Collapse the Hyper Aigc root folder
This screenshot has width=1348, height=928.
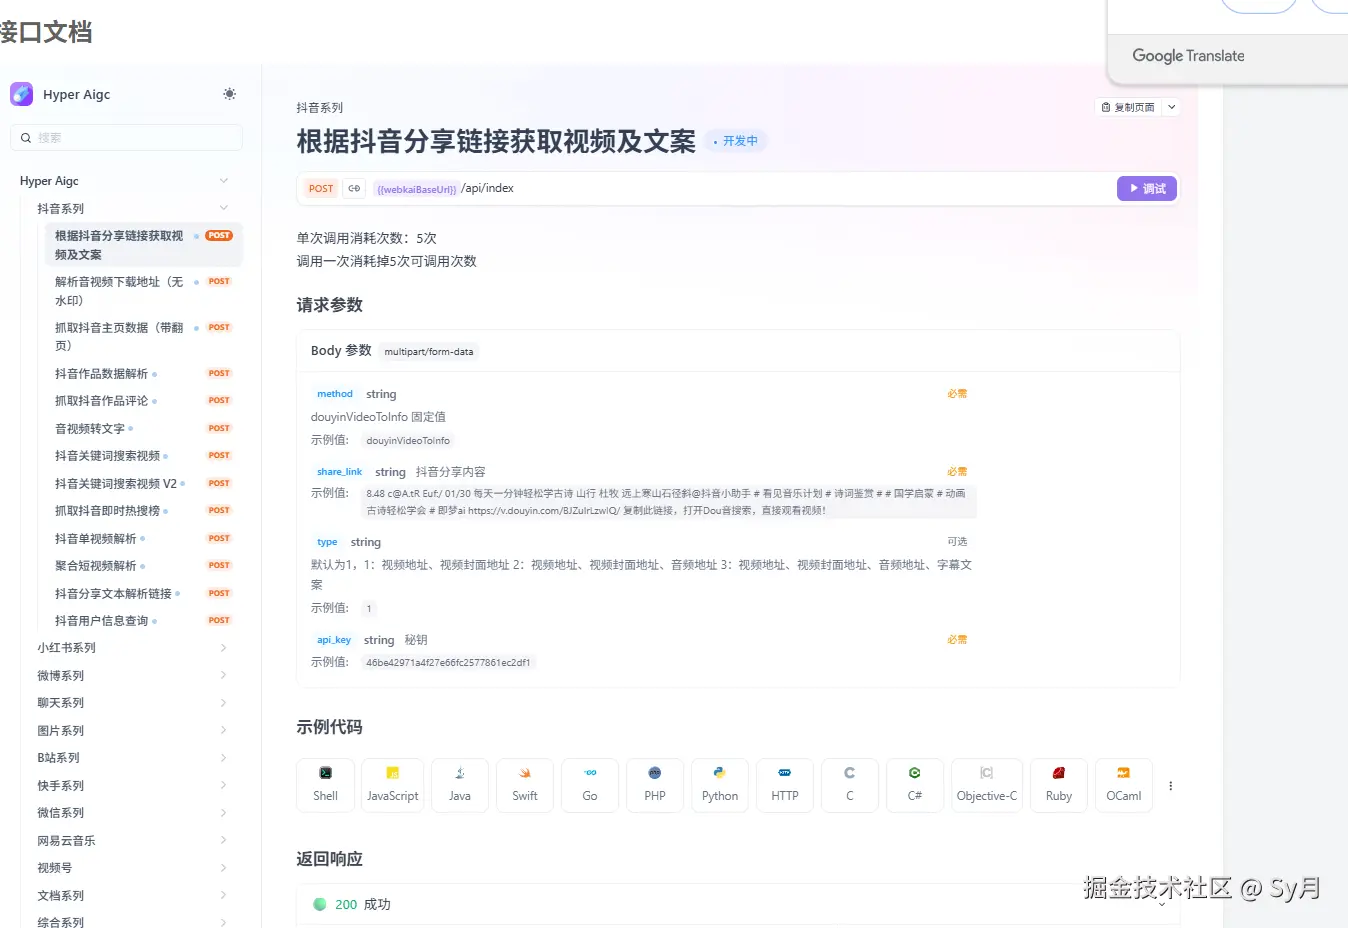pos(224,181)
